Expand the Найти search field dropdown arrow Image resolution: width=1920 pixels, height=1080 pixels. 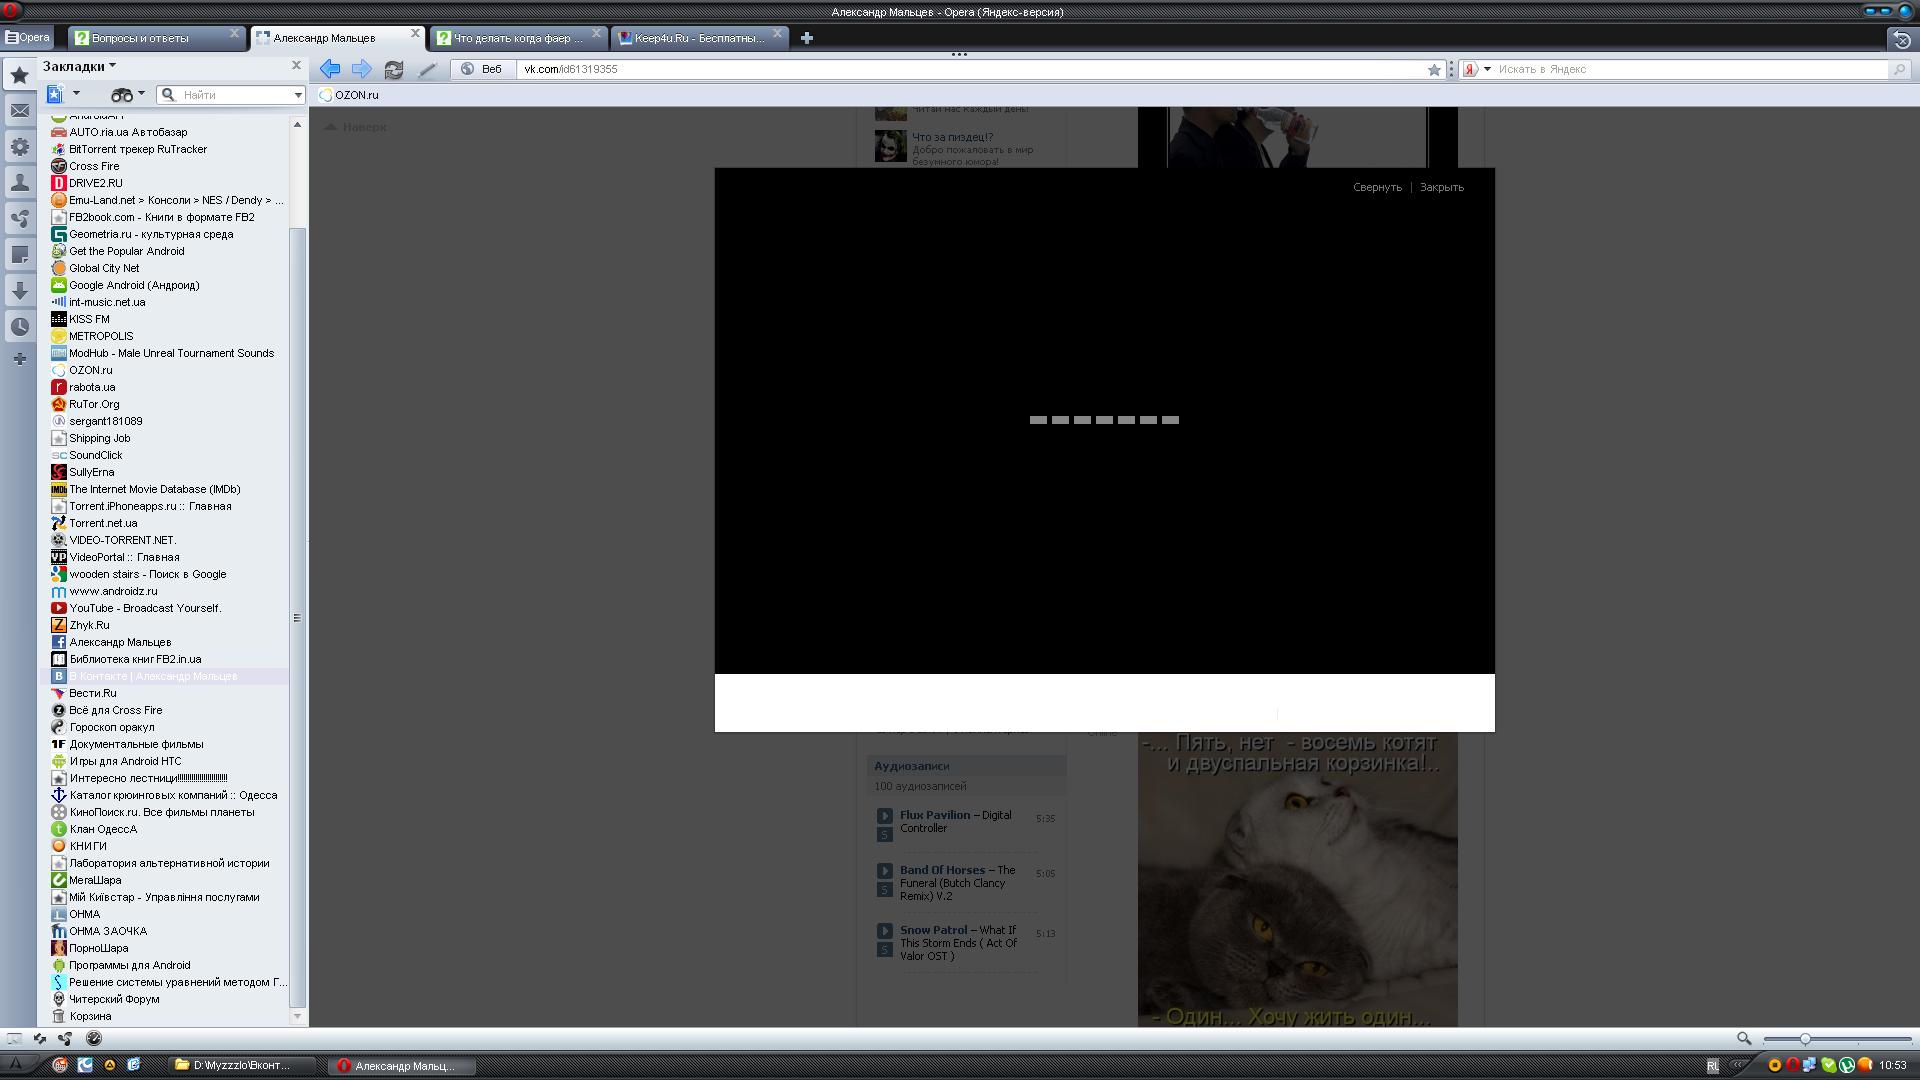click(x=297, y=95)
